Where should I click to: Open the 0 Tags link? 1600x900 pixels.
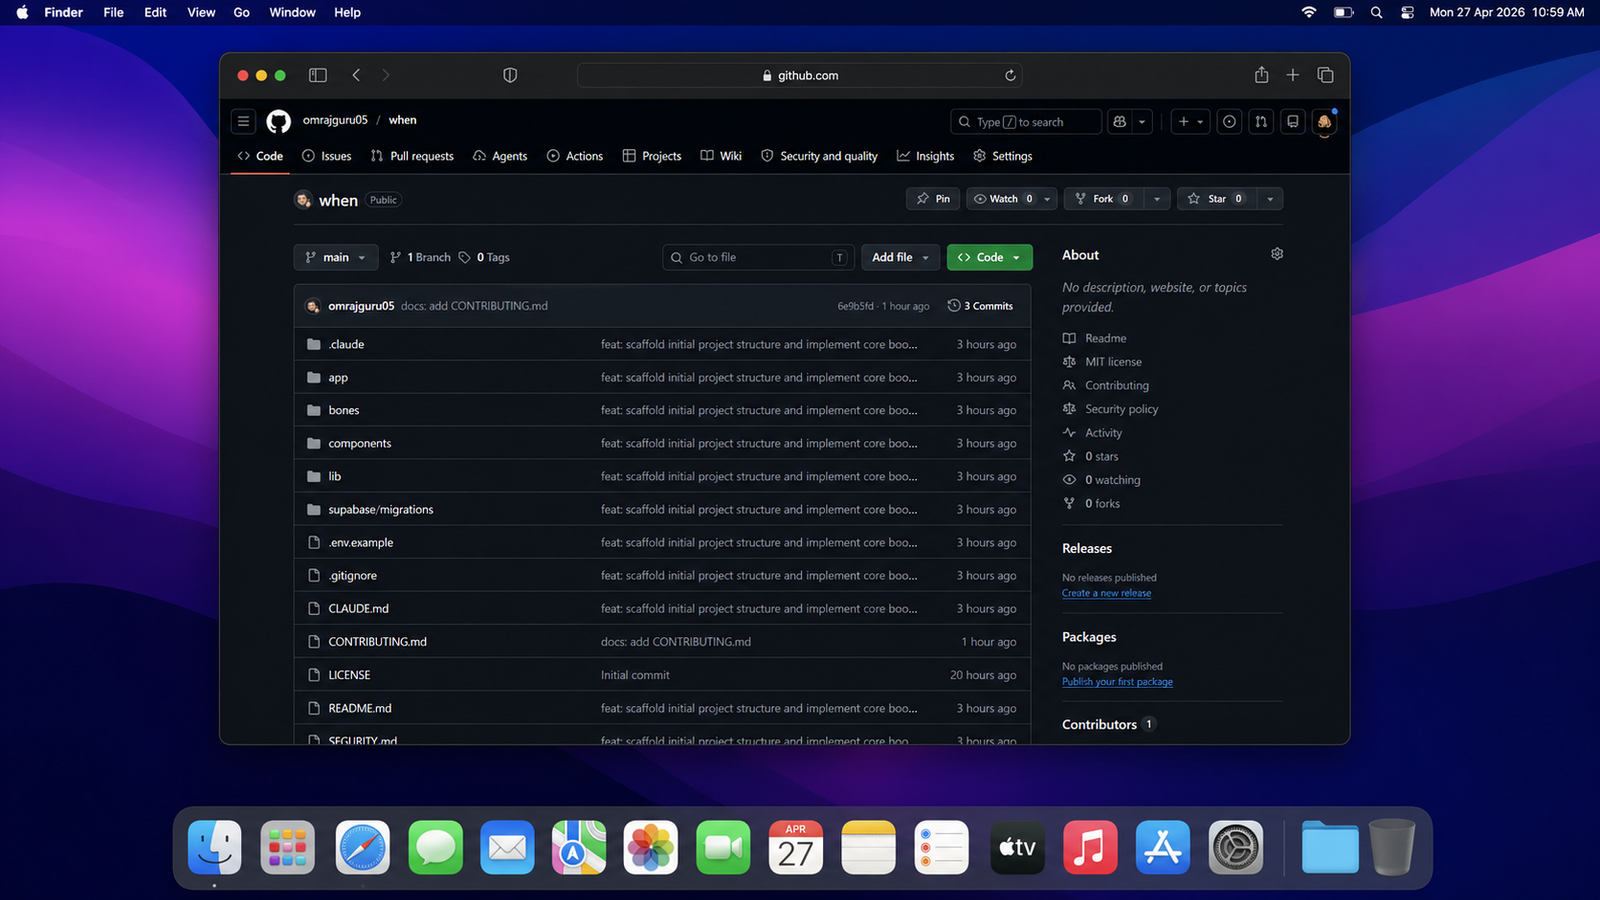point(484,257)
